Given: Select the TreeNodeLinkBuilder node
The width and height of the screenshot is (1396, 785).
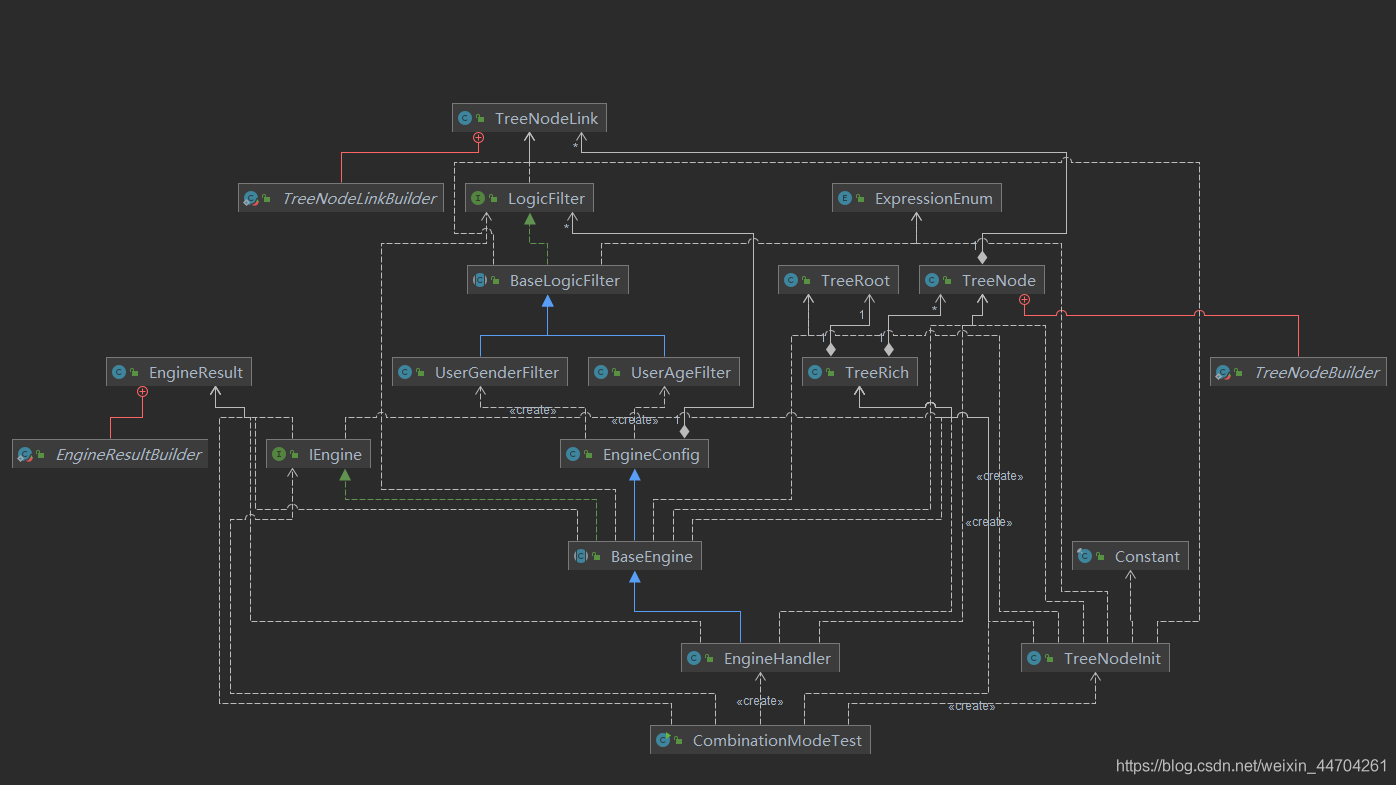Looking at the screenshot, I should click(x=342, y=198).
